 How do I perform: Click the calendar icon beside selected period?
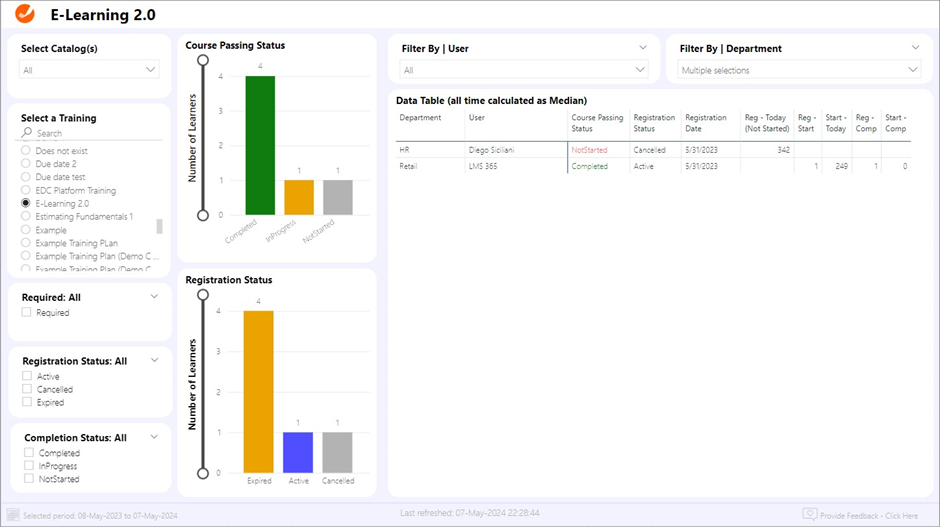13,515
